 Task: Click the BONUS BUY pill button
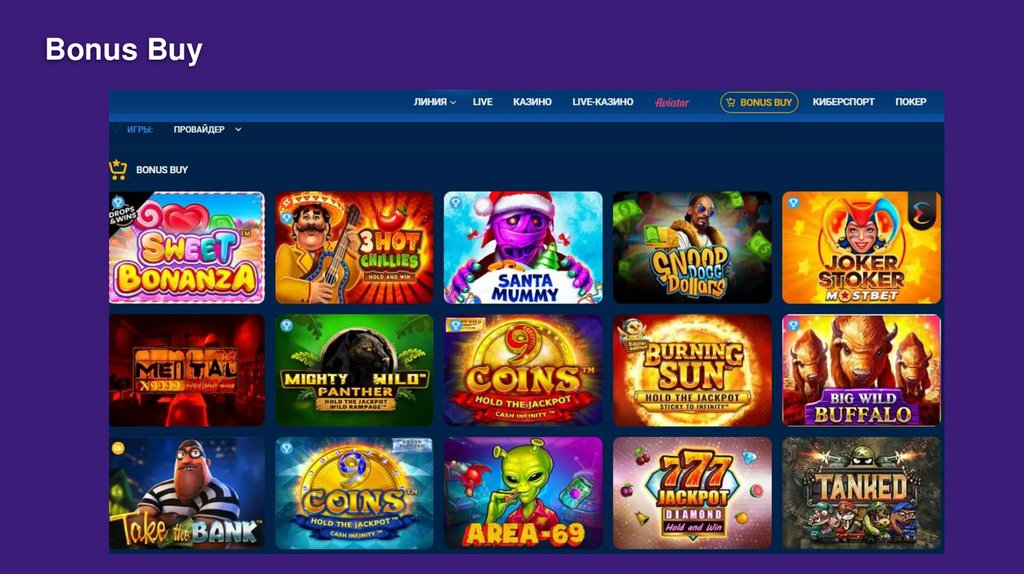[x=759, y=102]
